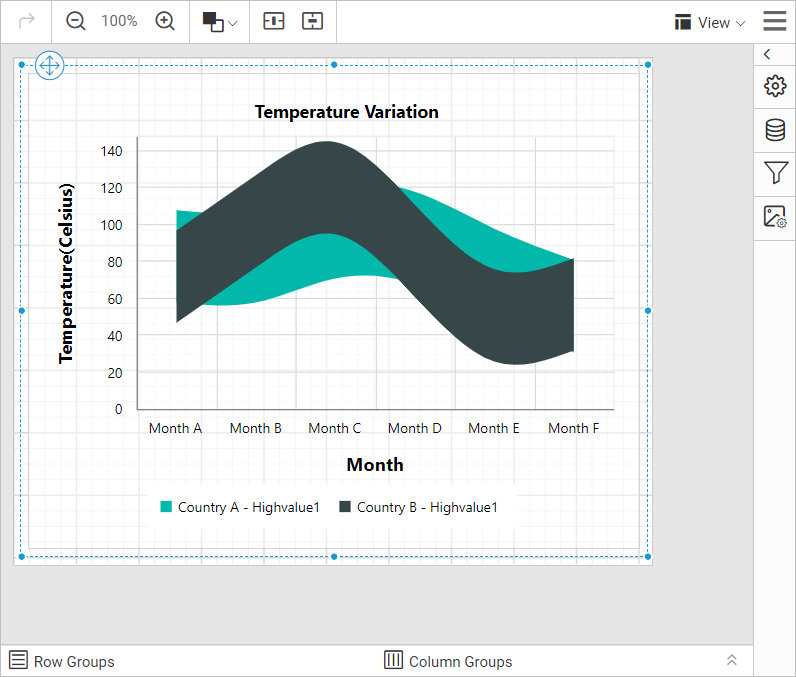Click the top-center chart resize handle
796x677 pixels.
[334, 65]
